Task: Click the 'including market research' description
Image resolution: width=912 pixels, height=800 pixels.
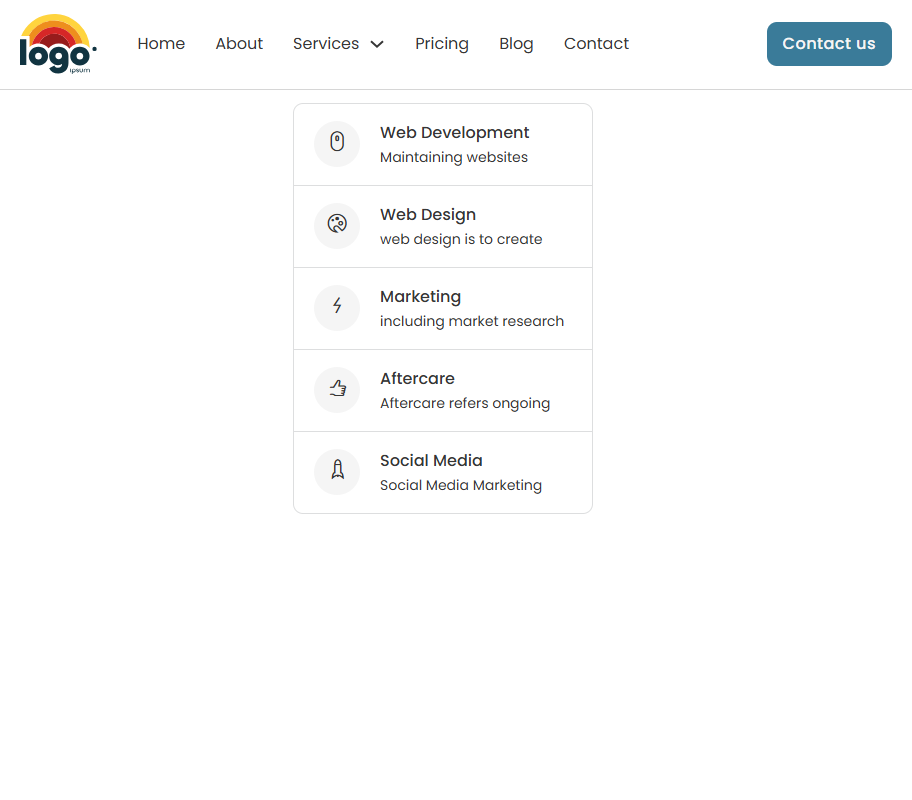Action: [472, 322]
